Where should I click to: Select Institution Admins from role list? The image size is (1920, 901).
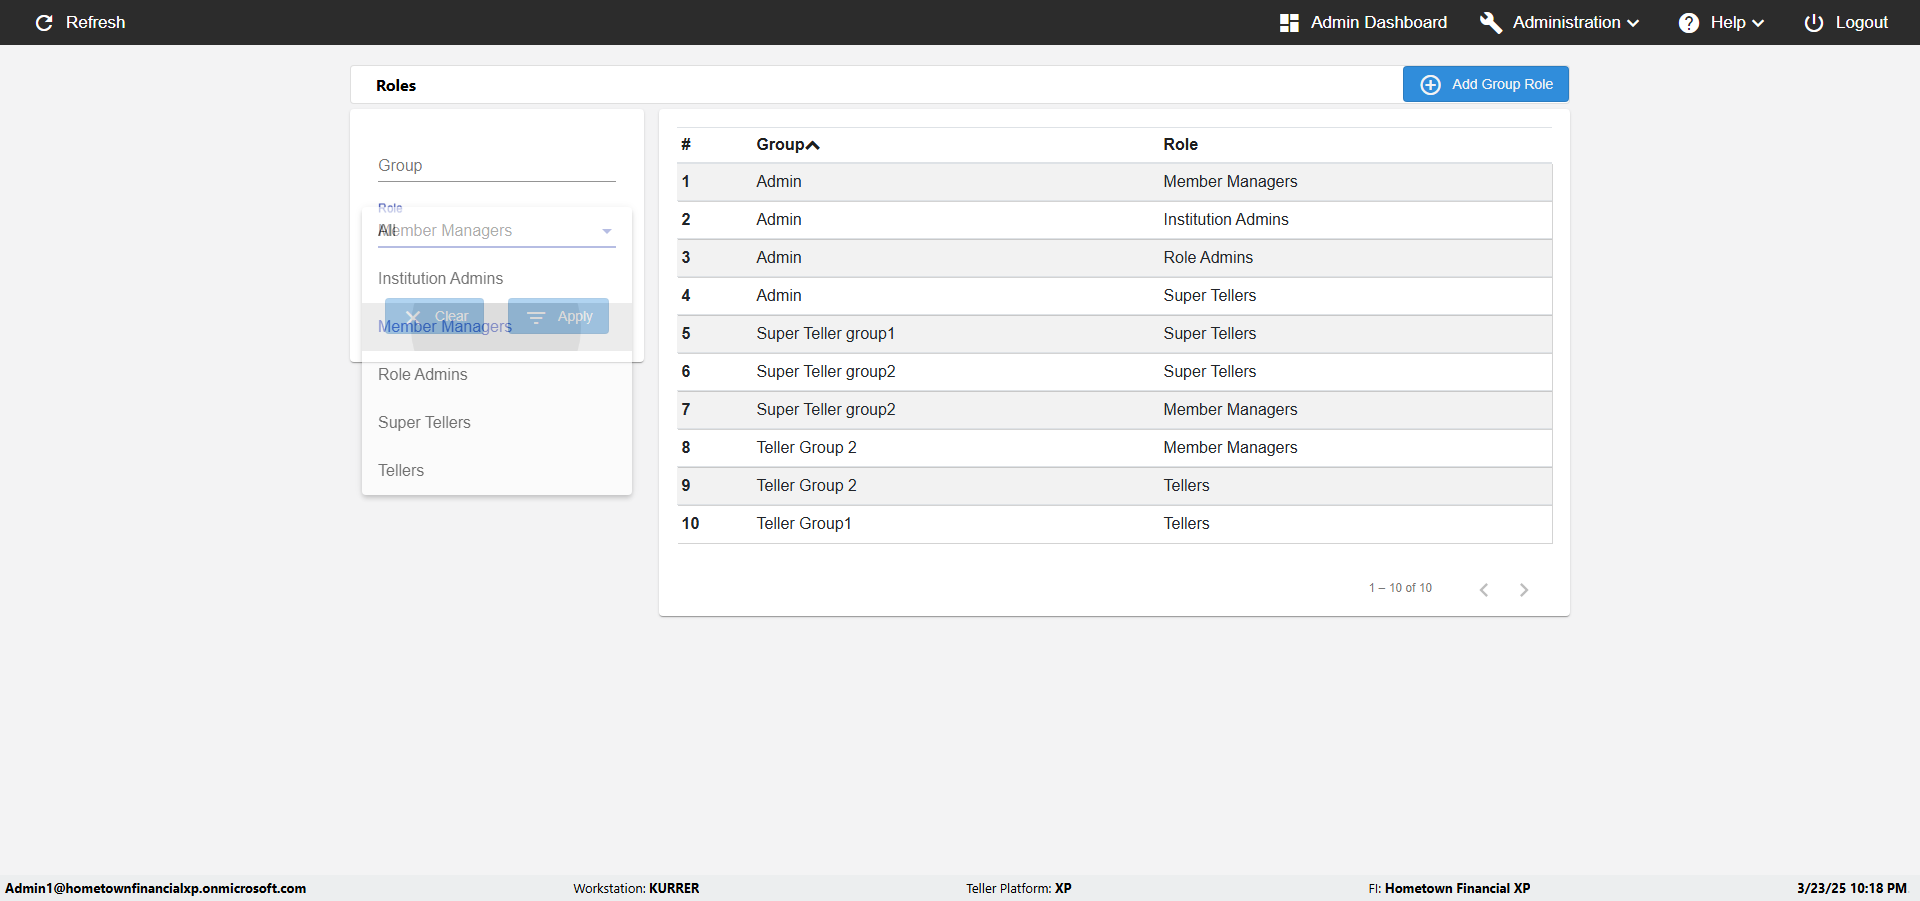click(497, 278)
